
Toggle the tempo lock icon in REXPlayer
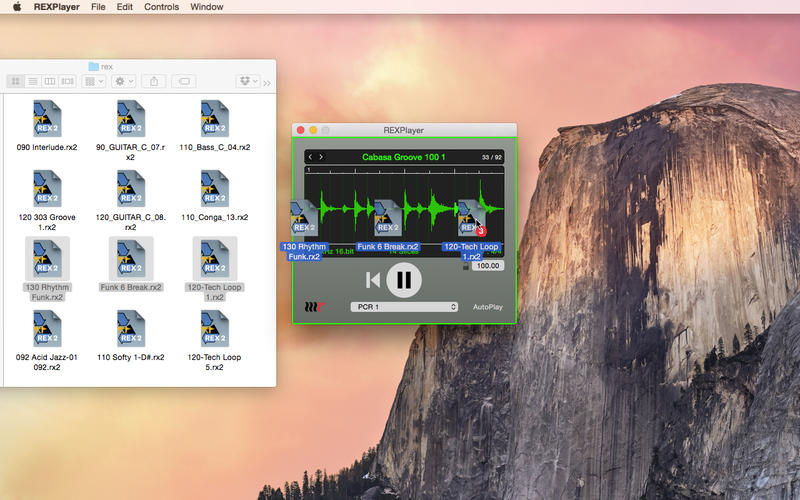click(x=465, y=266)
